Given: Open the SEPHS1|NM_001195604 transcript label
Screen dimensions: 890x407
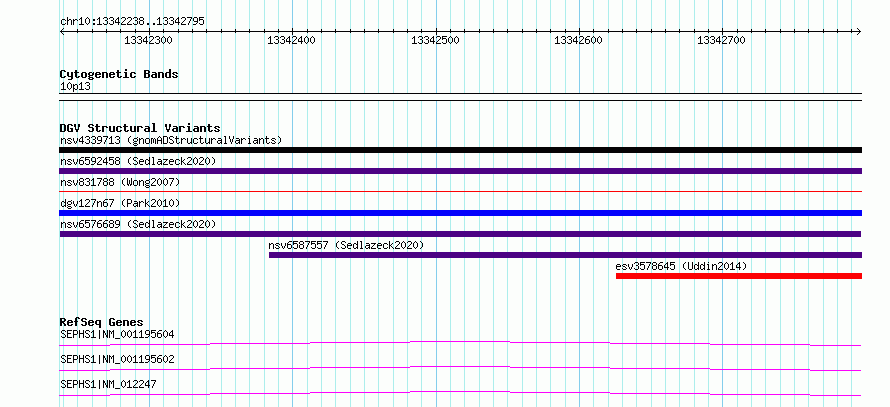Looking at the screenshot, I should tap(117, 334).
